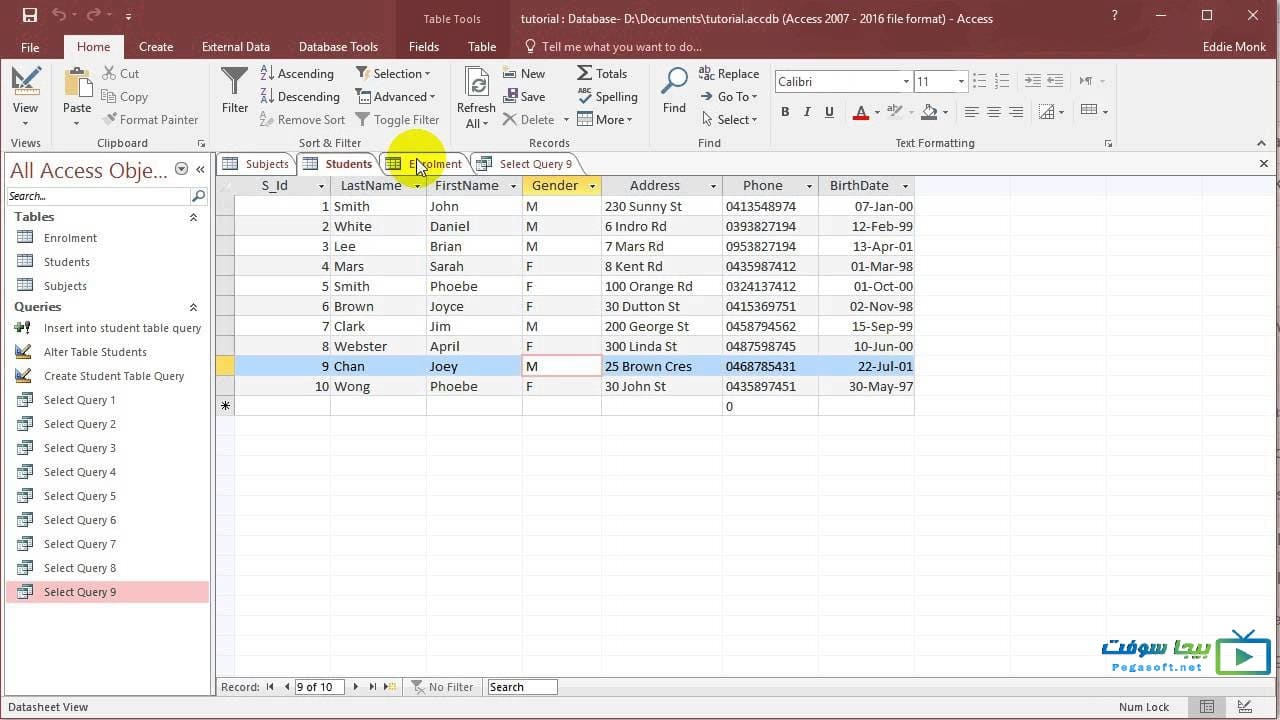
Task: Click the Save icon in the title bar
Action: click(29, 16)
